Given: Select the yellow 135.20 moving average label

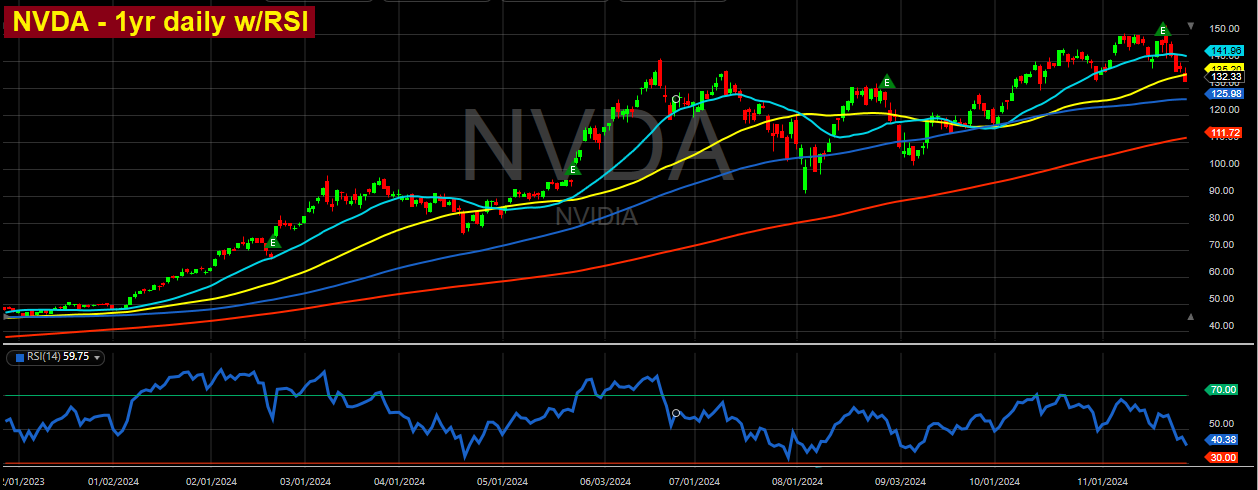Looking at the screenshot, I should pyautogui.click(x=1224, y=68).
